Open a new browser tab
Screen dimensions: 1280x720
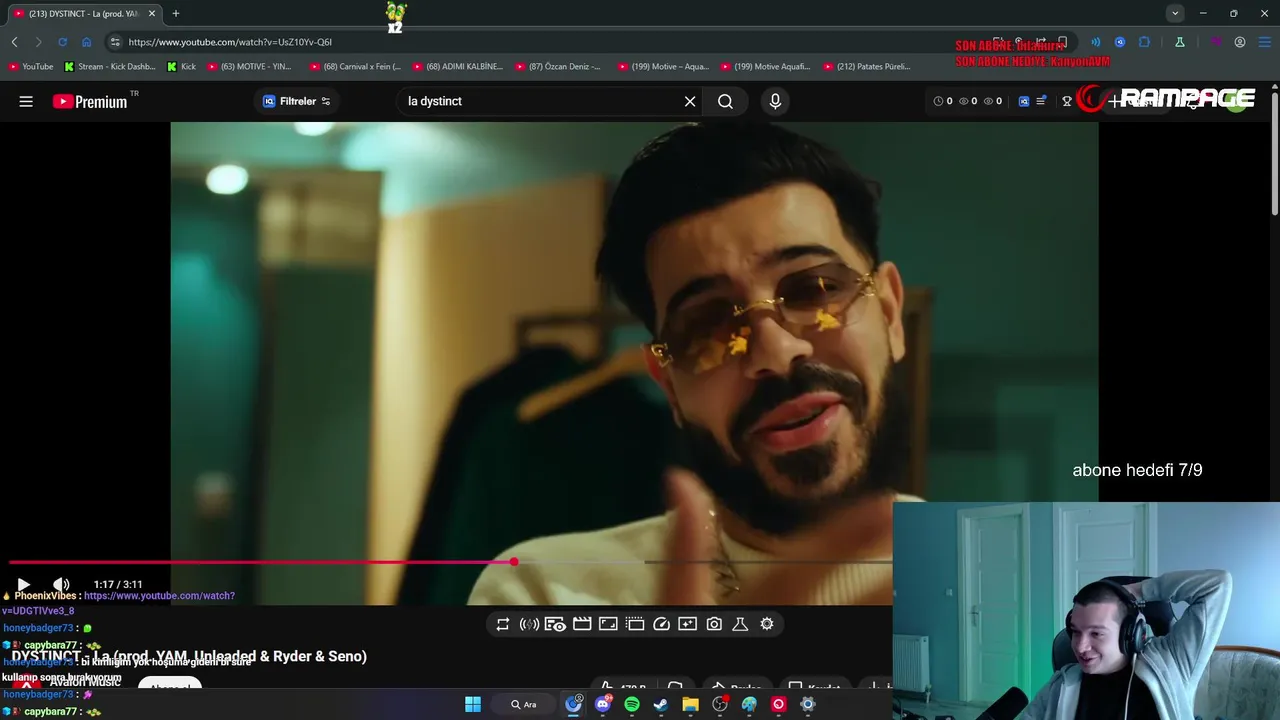coord(176,14)
